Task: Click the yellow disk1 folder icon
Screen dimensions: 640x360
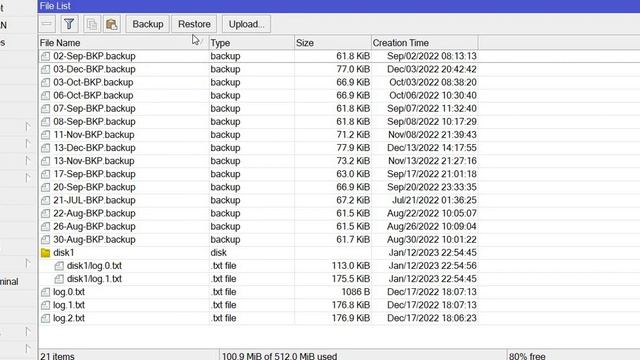Action: pyautogui.click(x=46, y=253)
